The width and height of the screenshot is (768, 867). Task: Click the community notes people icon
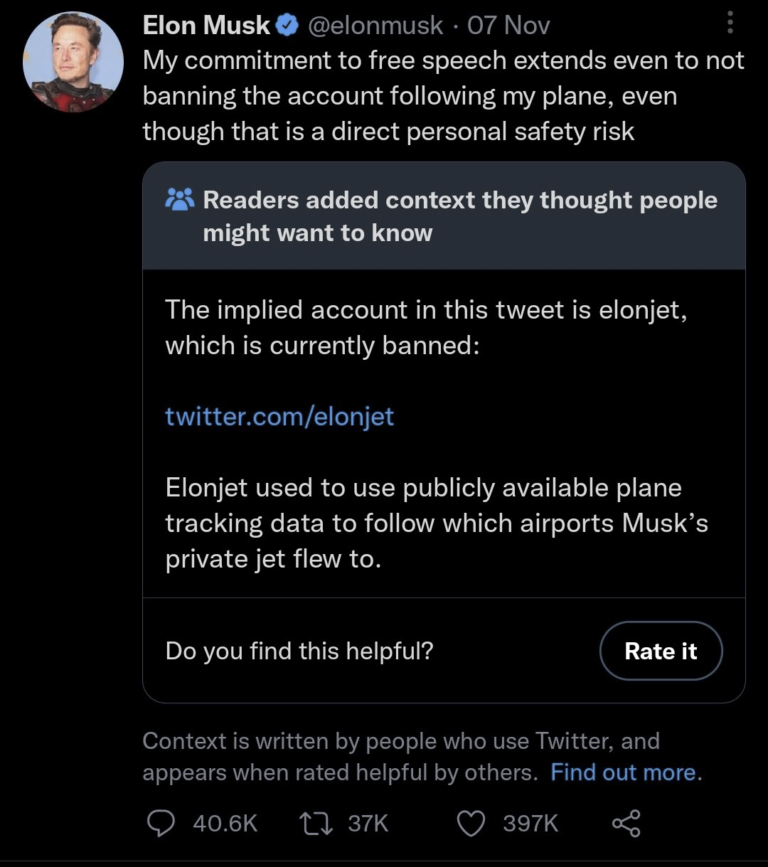(180, 200)
